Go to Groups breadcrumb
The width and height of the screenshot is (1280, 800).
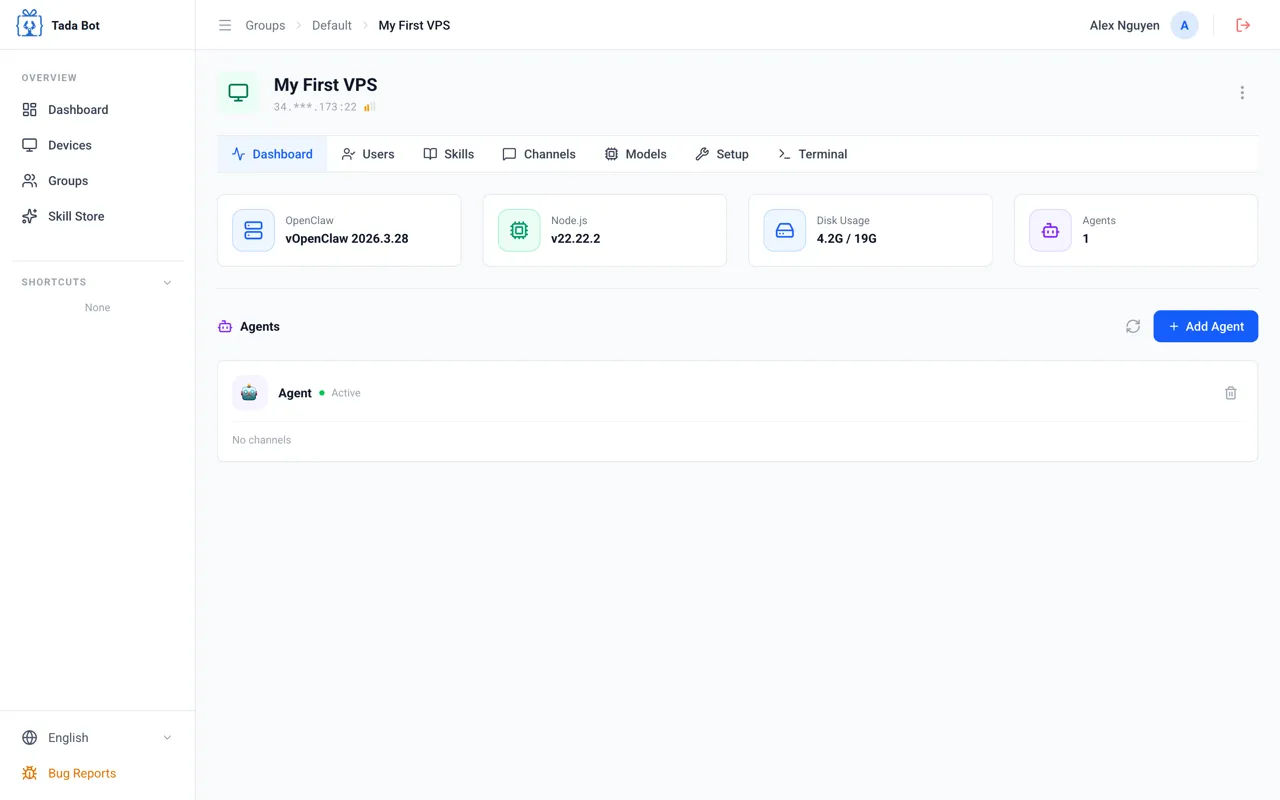click(265, 25)
